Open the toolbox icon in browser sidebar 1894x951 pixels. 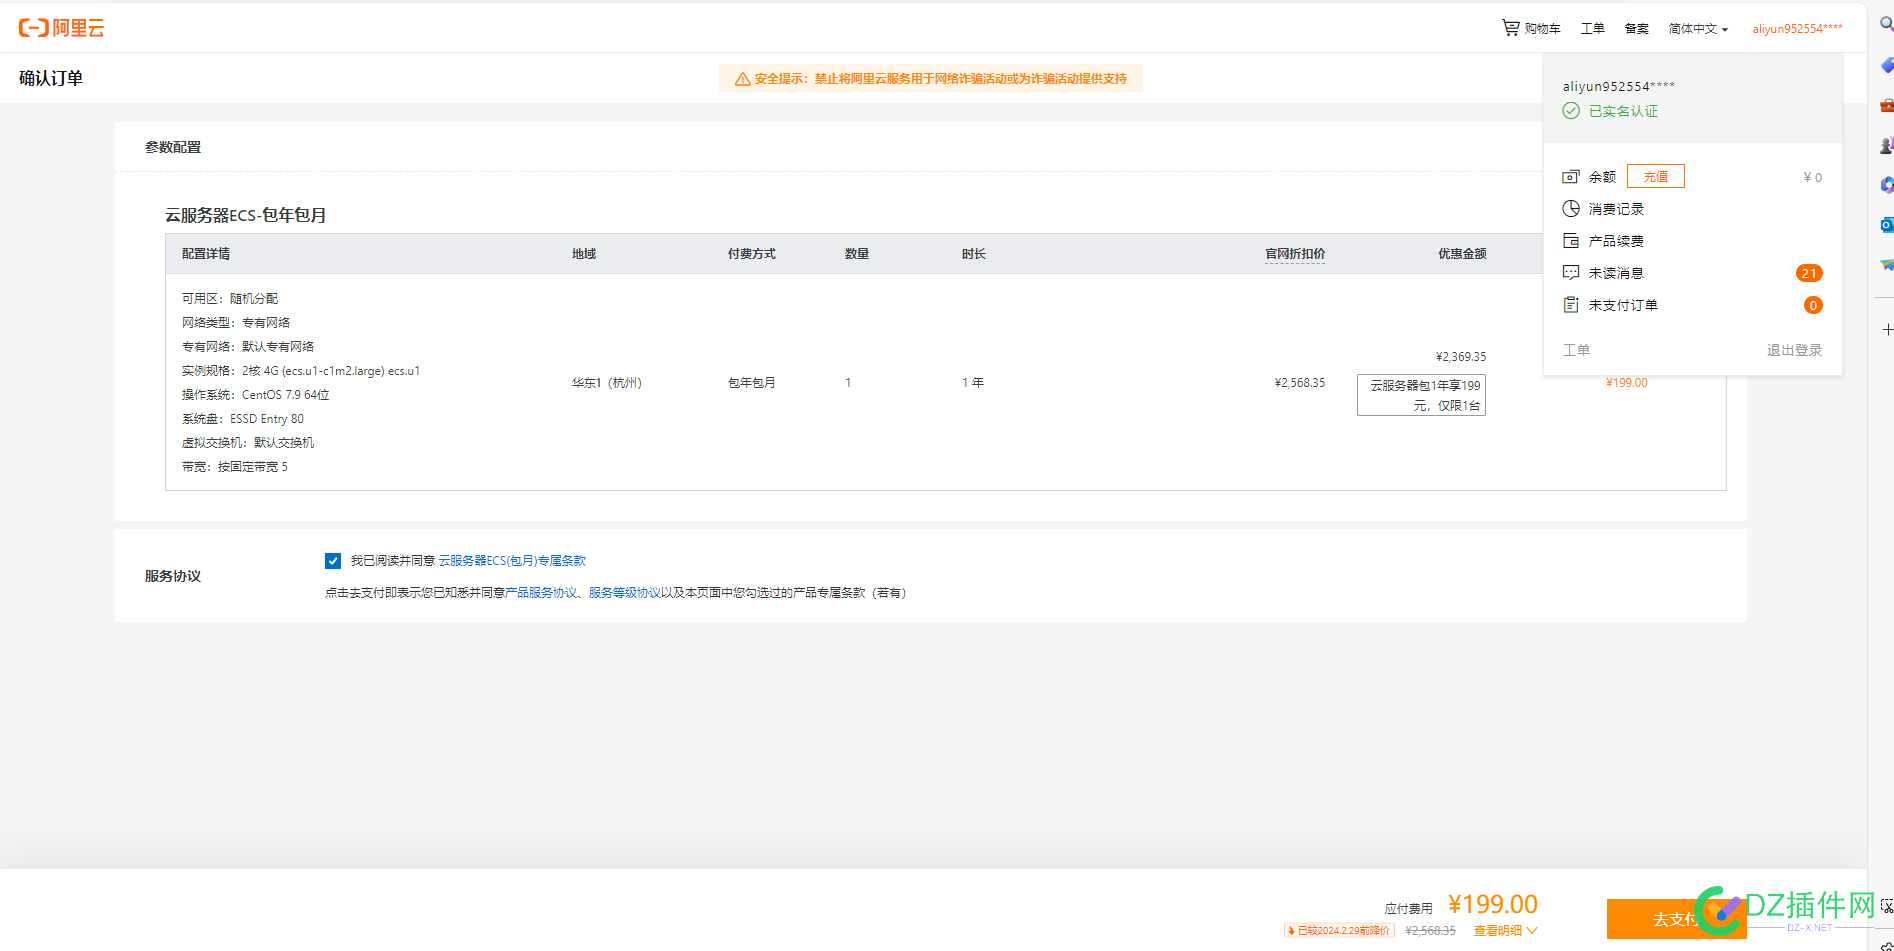tap(1887, 105)
